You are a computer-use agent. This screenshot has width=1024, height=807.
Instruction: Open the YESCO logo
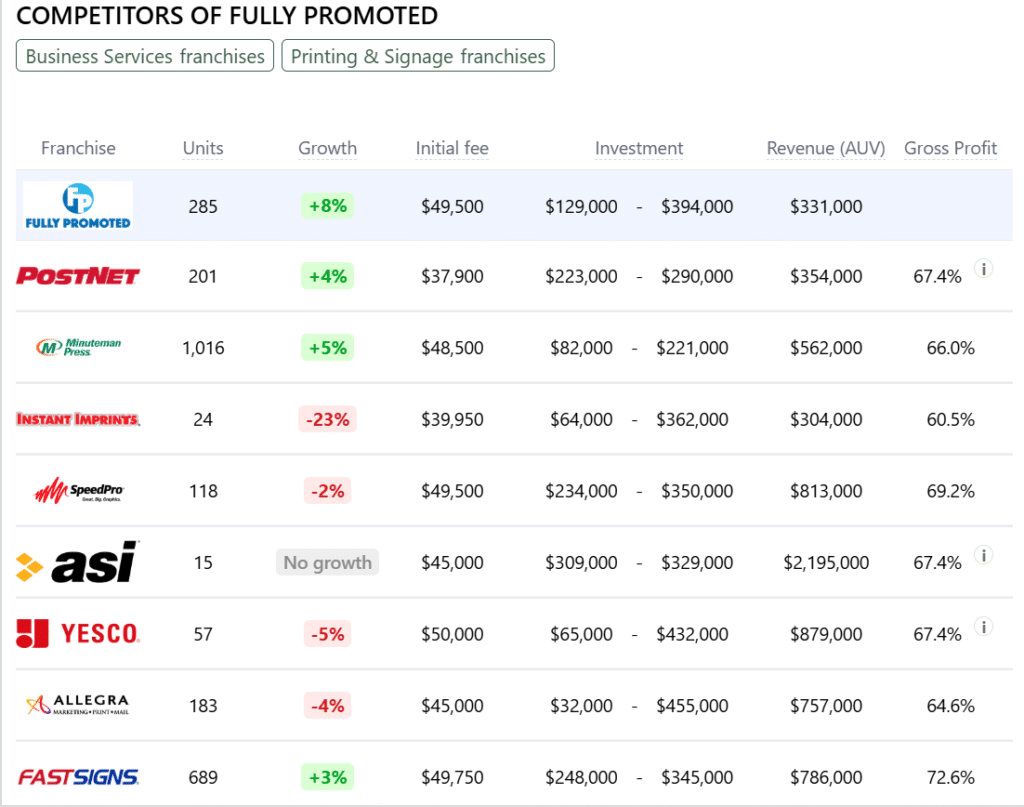click(x=78, y=633)
